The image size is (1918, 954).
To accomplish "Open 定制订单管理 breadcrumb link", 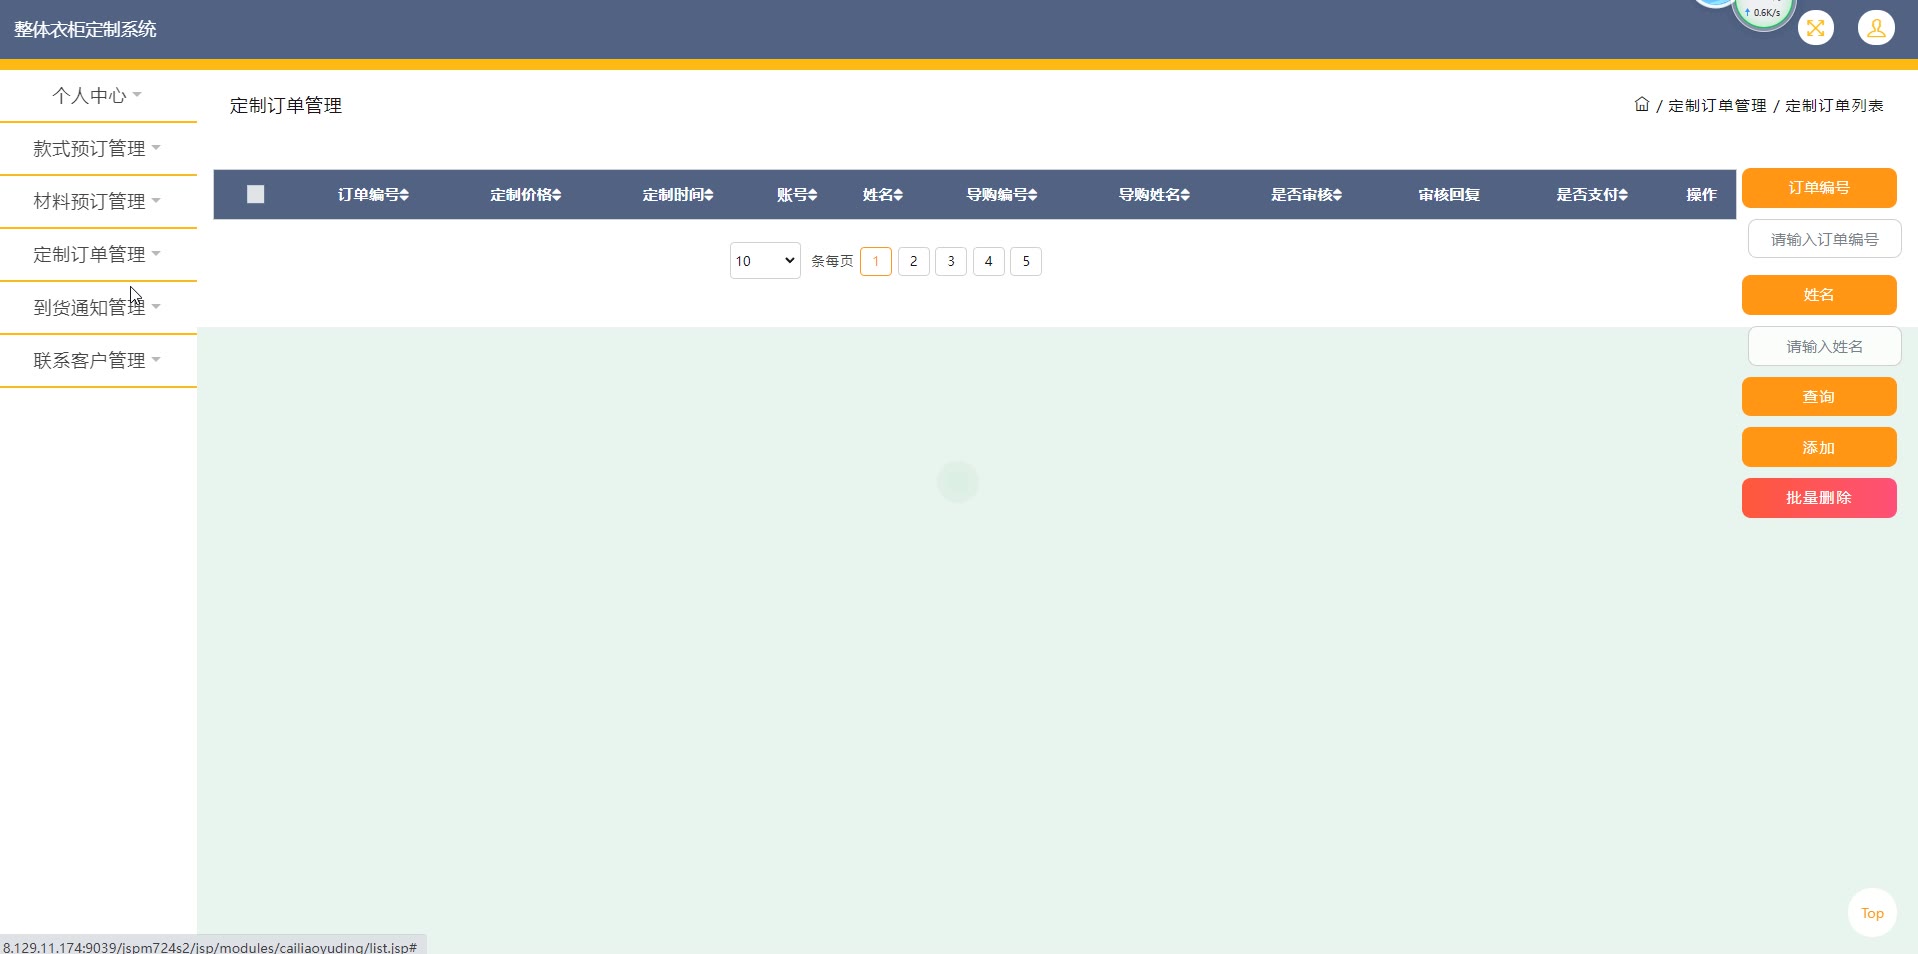I will click(x=1717, y=105).
